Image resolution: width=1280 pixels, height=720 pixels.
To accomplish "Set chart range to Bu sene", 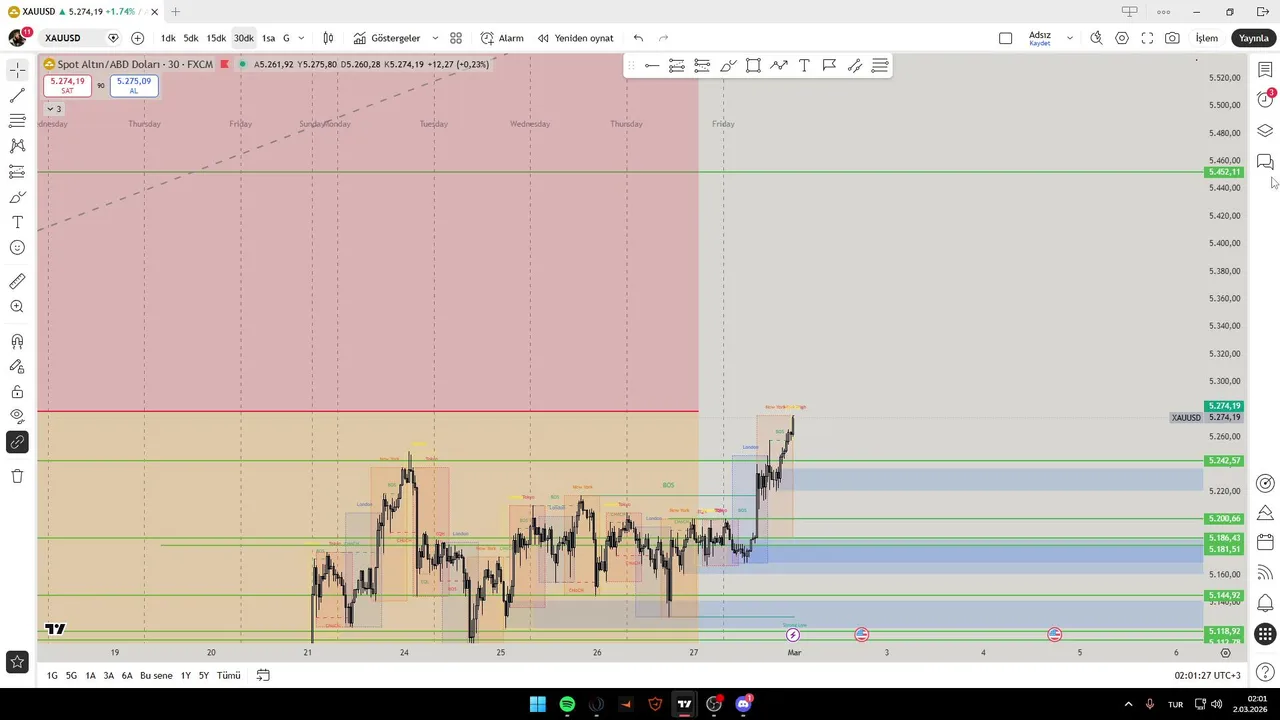I will (x=156, y=676).
